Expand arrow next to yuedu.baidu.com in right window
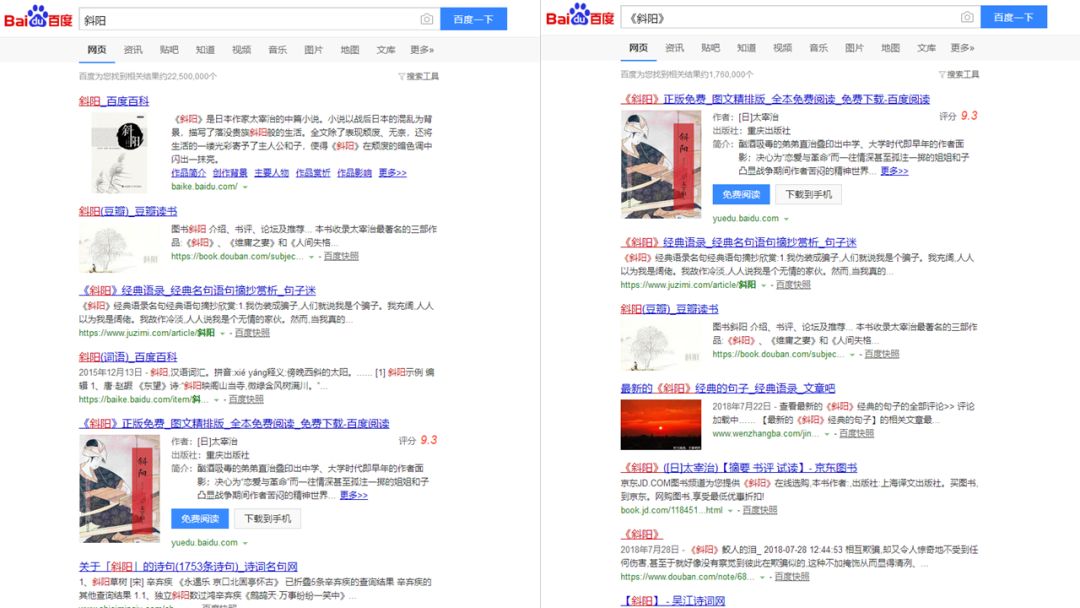 [x=787, y=219]
